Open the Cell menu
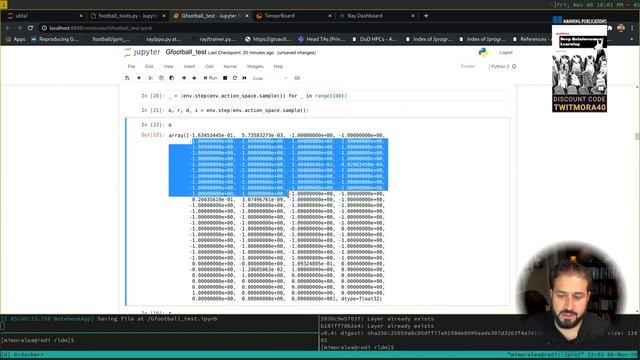 (x=209, y=66)
